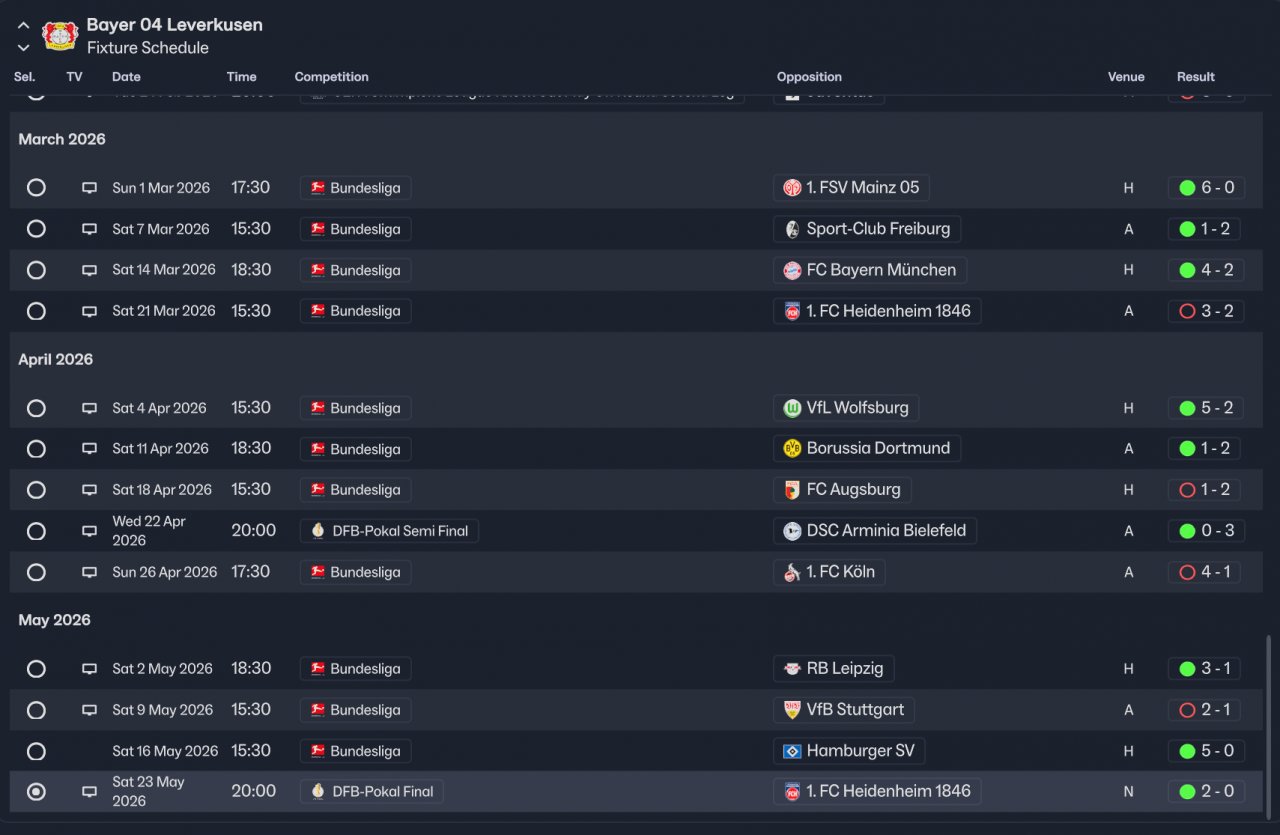
Task: Click the Bayer 04 Leverkusen club crest
Action: [x=60, y=35]
